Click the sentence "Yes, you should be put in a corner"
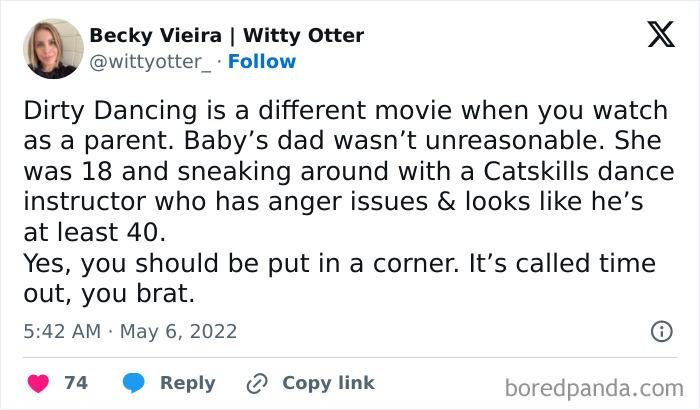Screen dimensions: 700x410 click(265, 265)
